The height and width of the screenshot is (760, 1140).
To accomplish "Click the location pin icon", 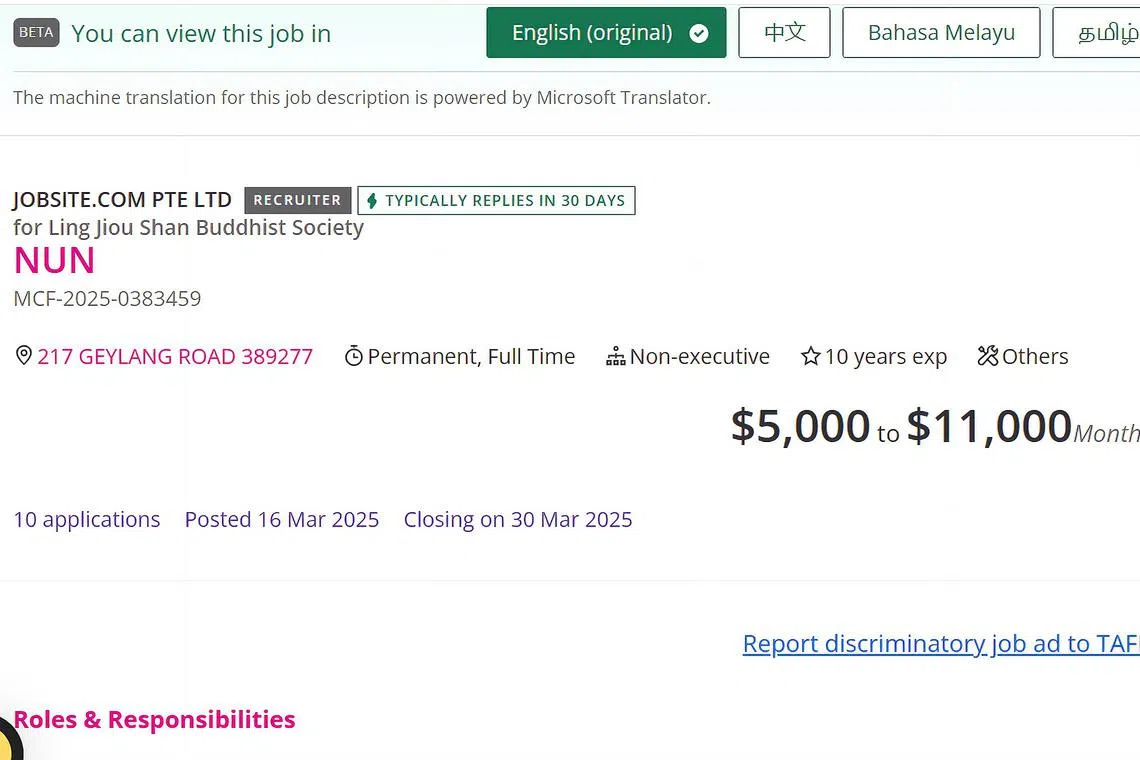I will click(24, 356).
